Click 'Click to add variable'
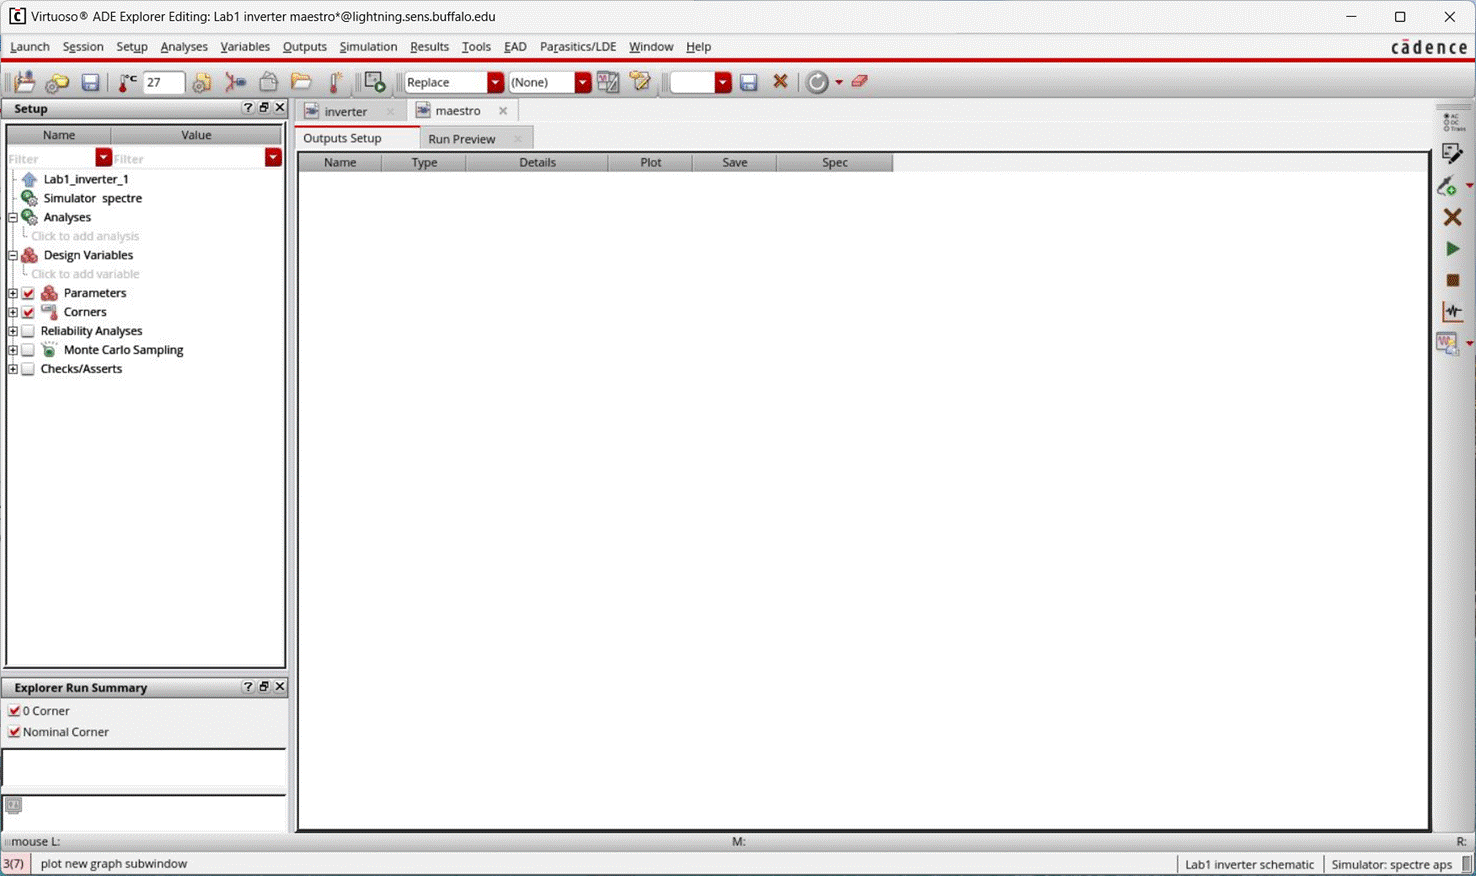1476x876 pixels. coord(87,274)
